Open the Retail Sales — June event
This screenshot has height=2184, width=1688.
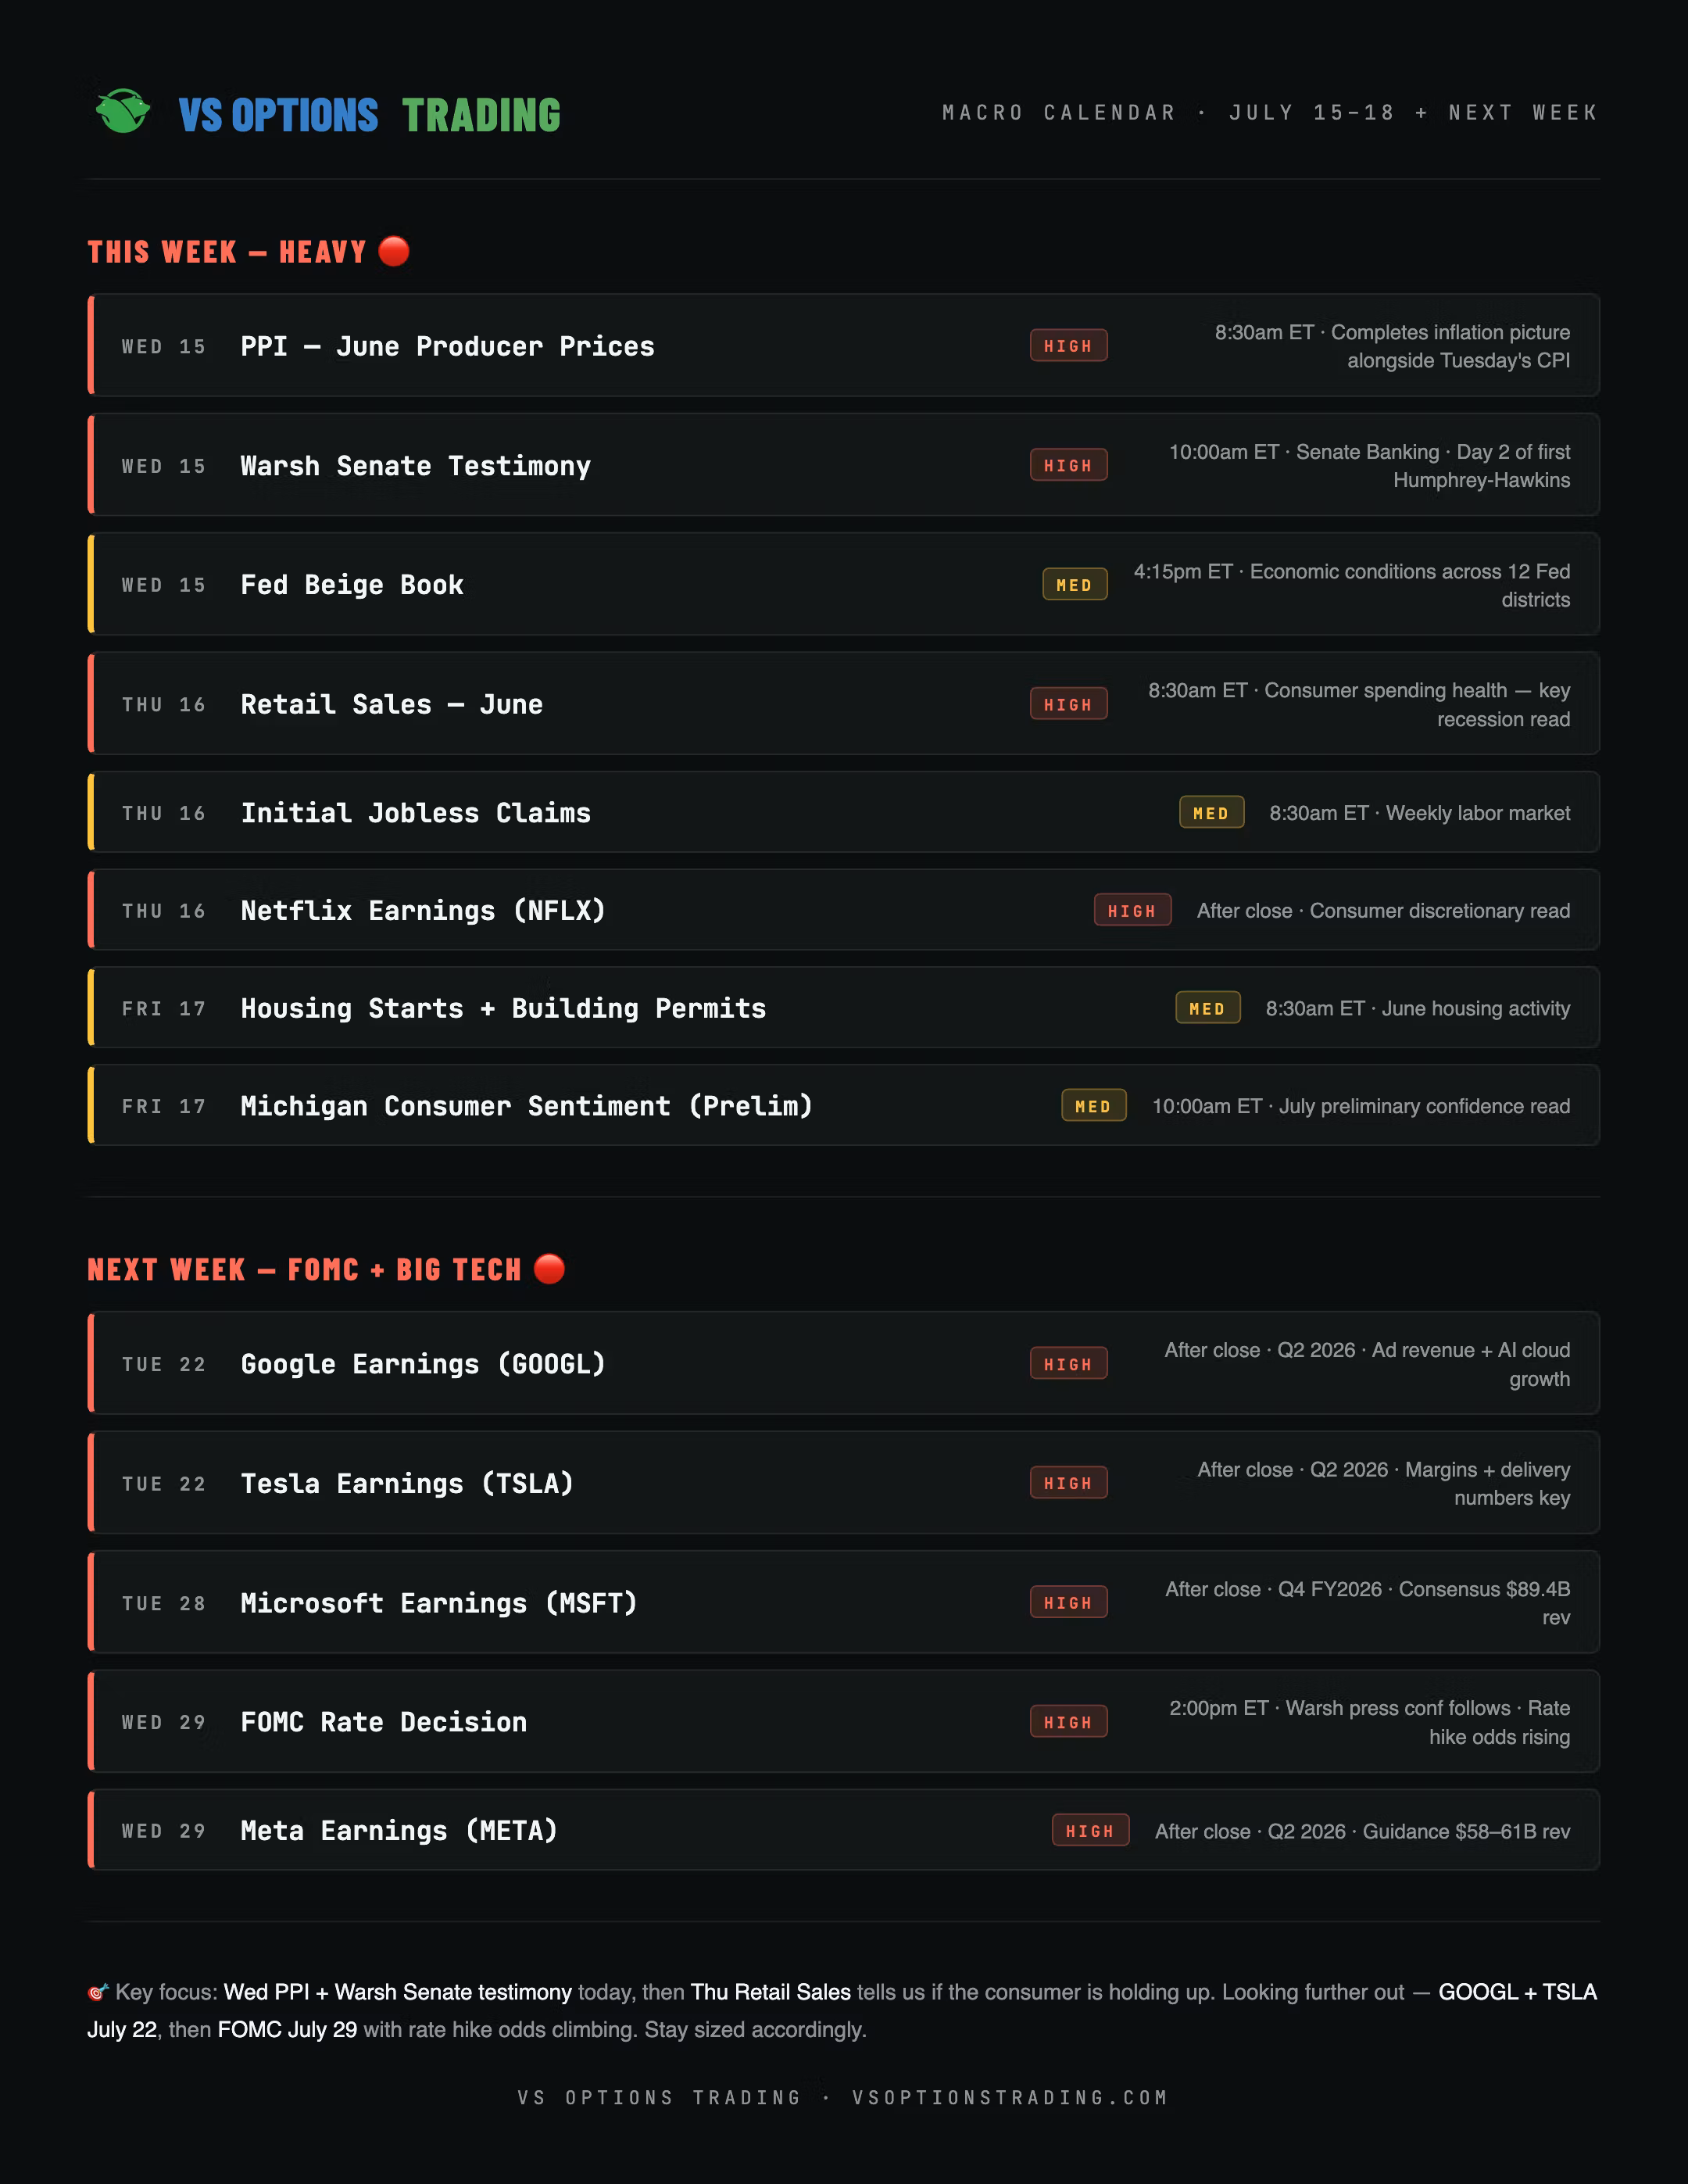point(843,704)
